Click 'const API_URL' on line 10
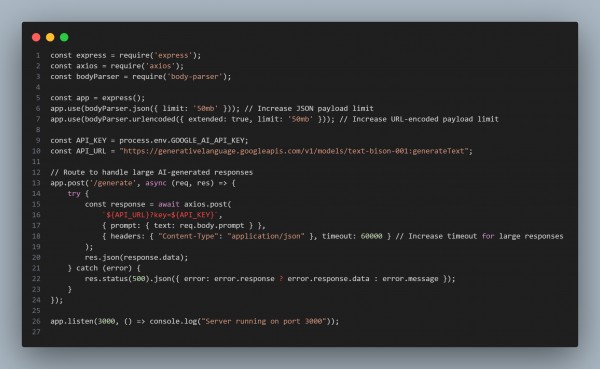600x369 pixels. click(78, 151)
